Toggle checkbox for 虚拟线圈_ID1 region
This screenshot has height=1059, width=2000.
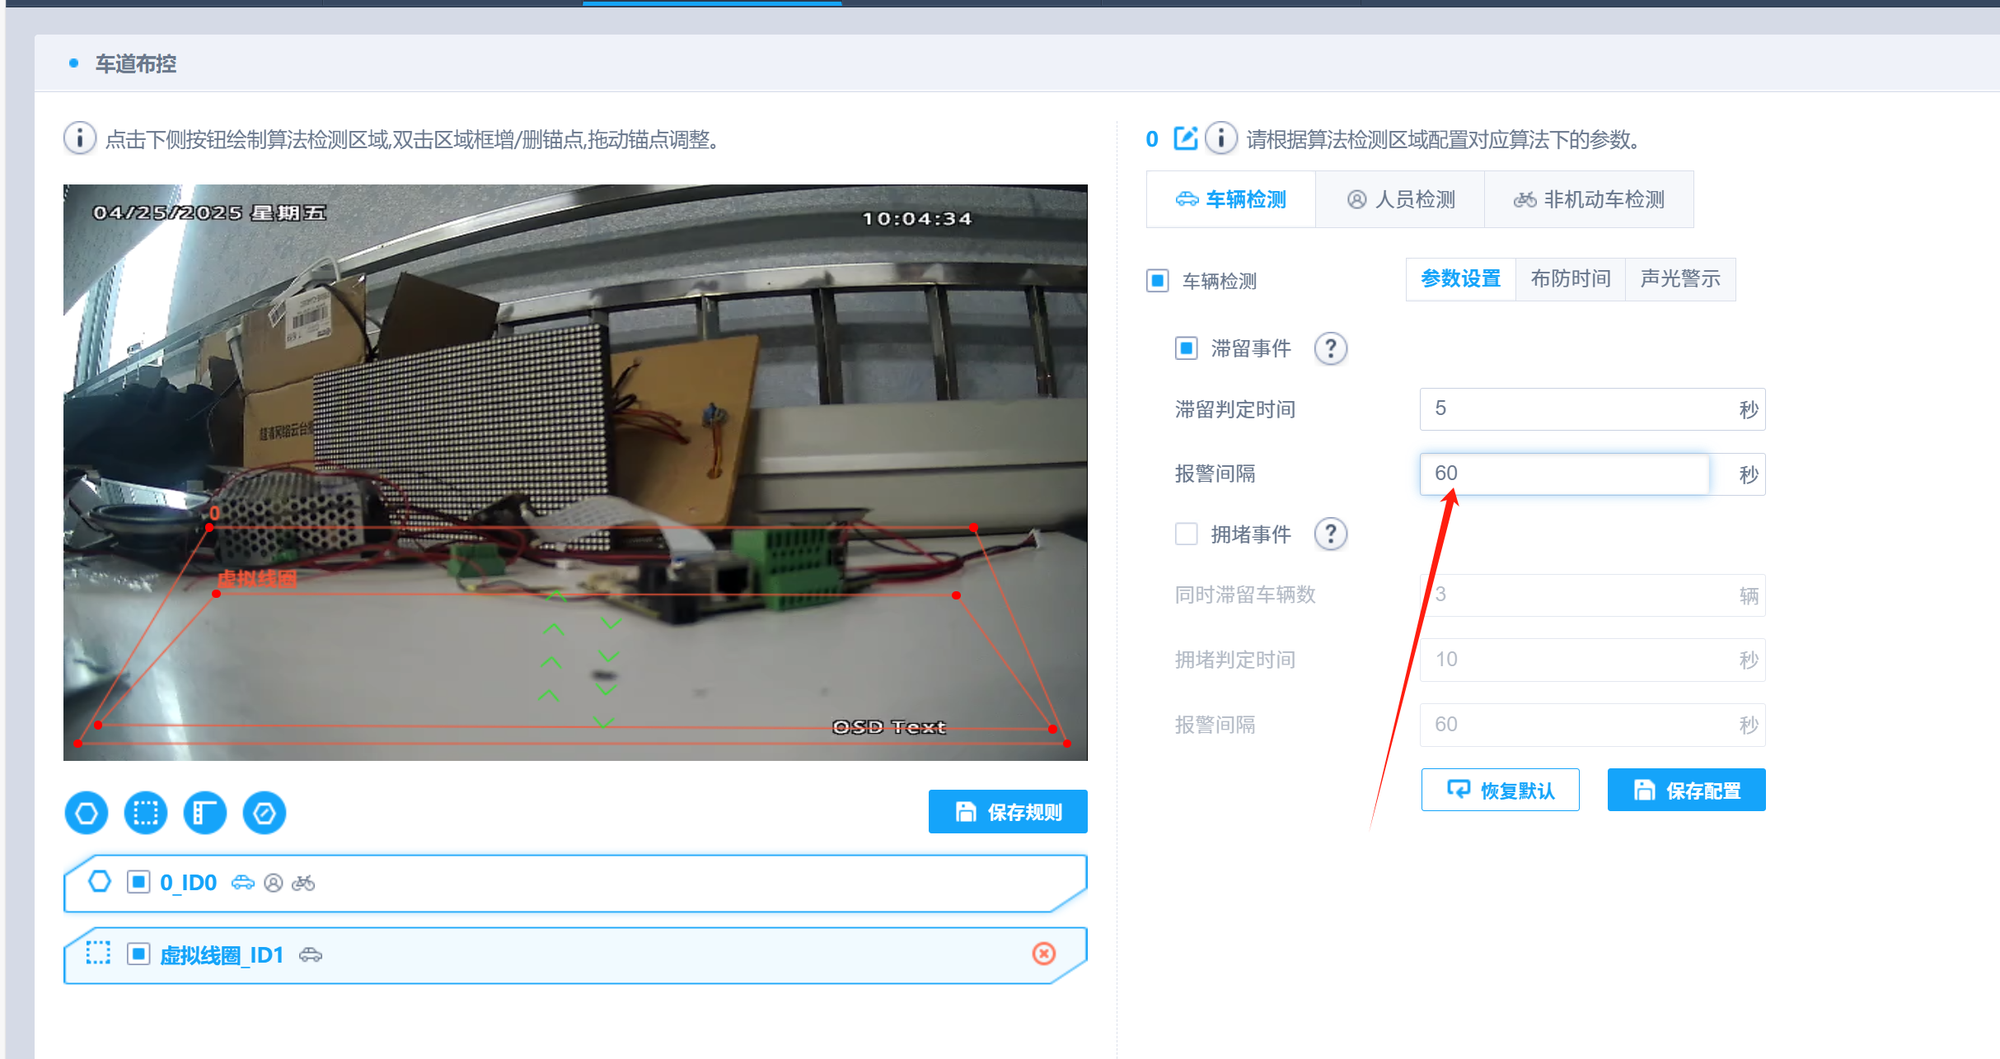pyautogui.click(x=139, y=954)
